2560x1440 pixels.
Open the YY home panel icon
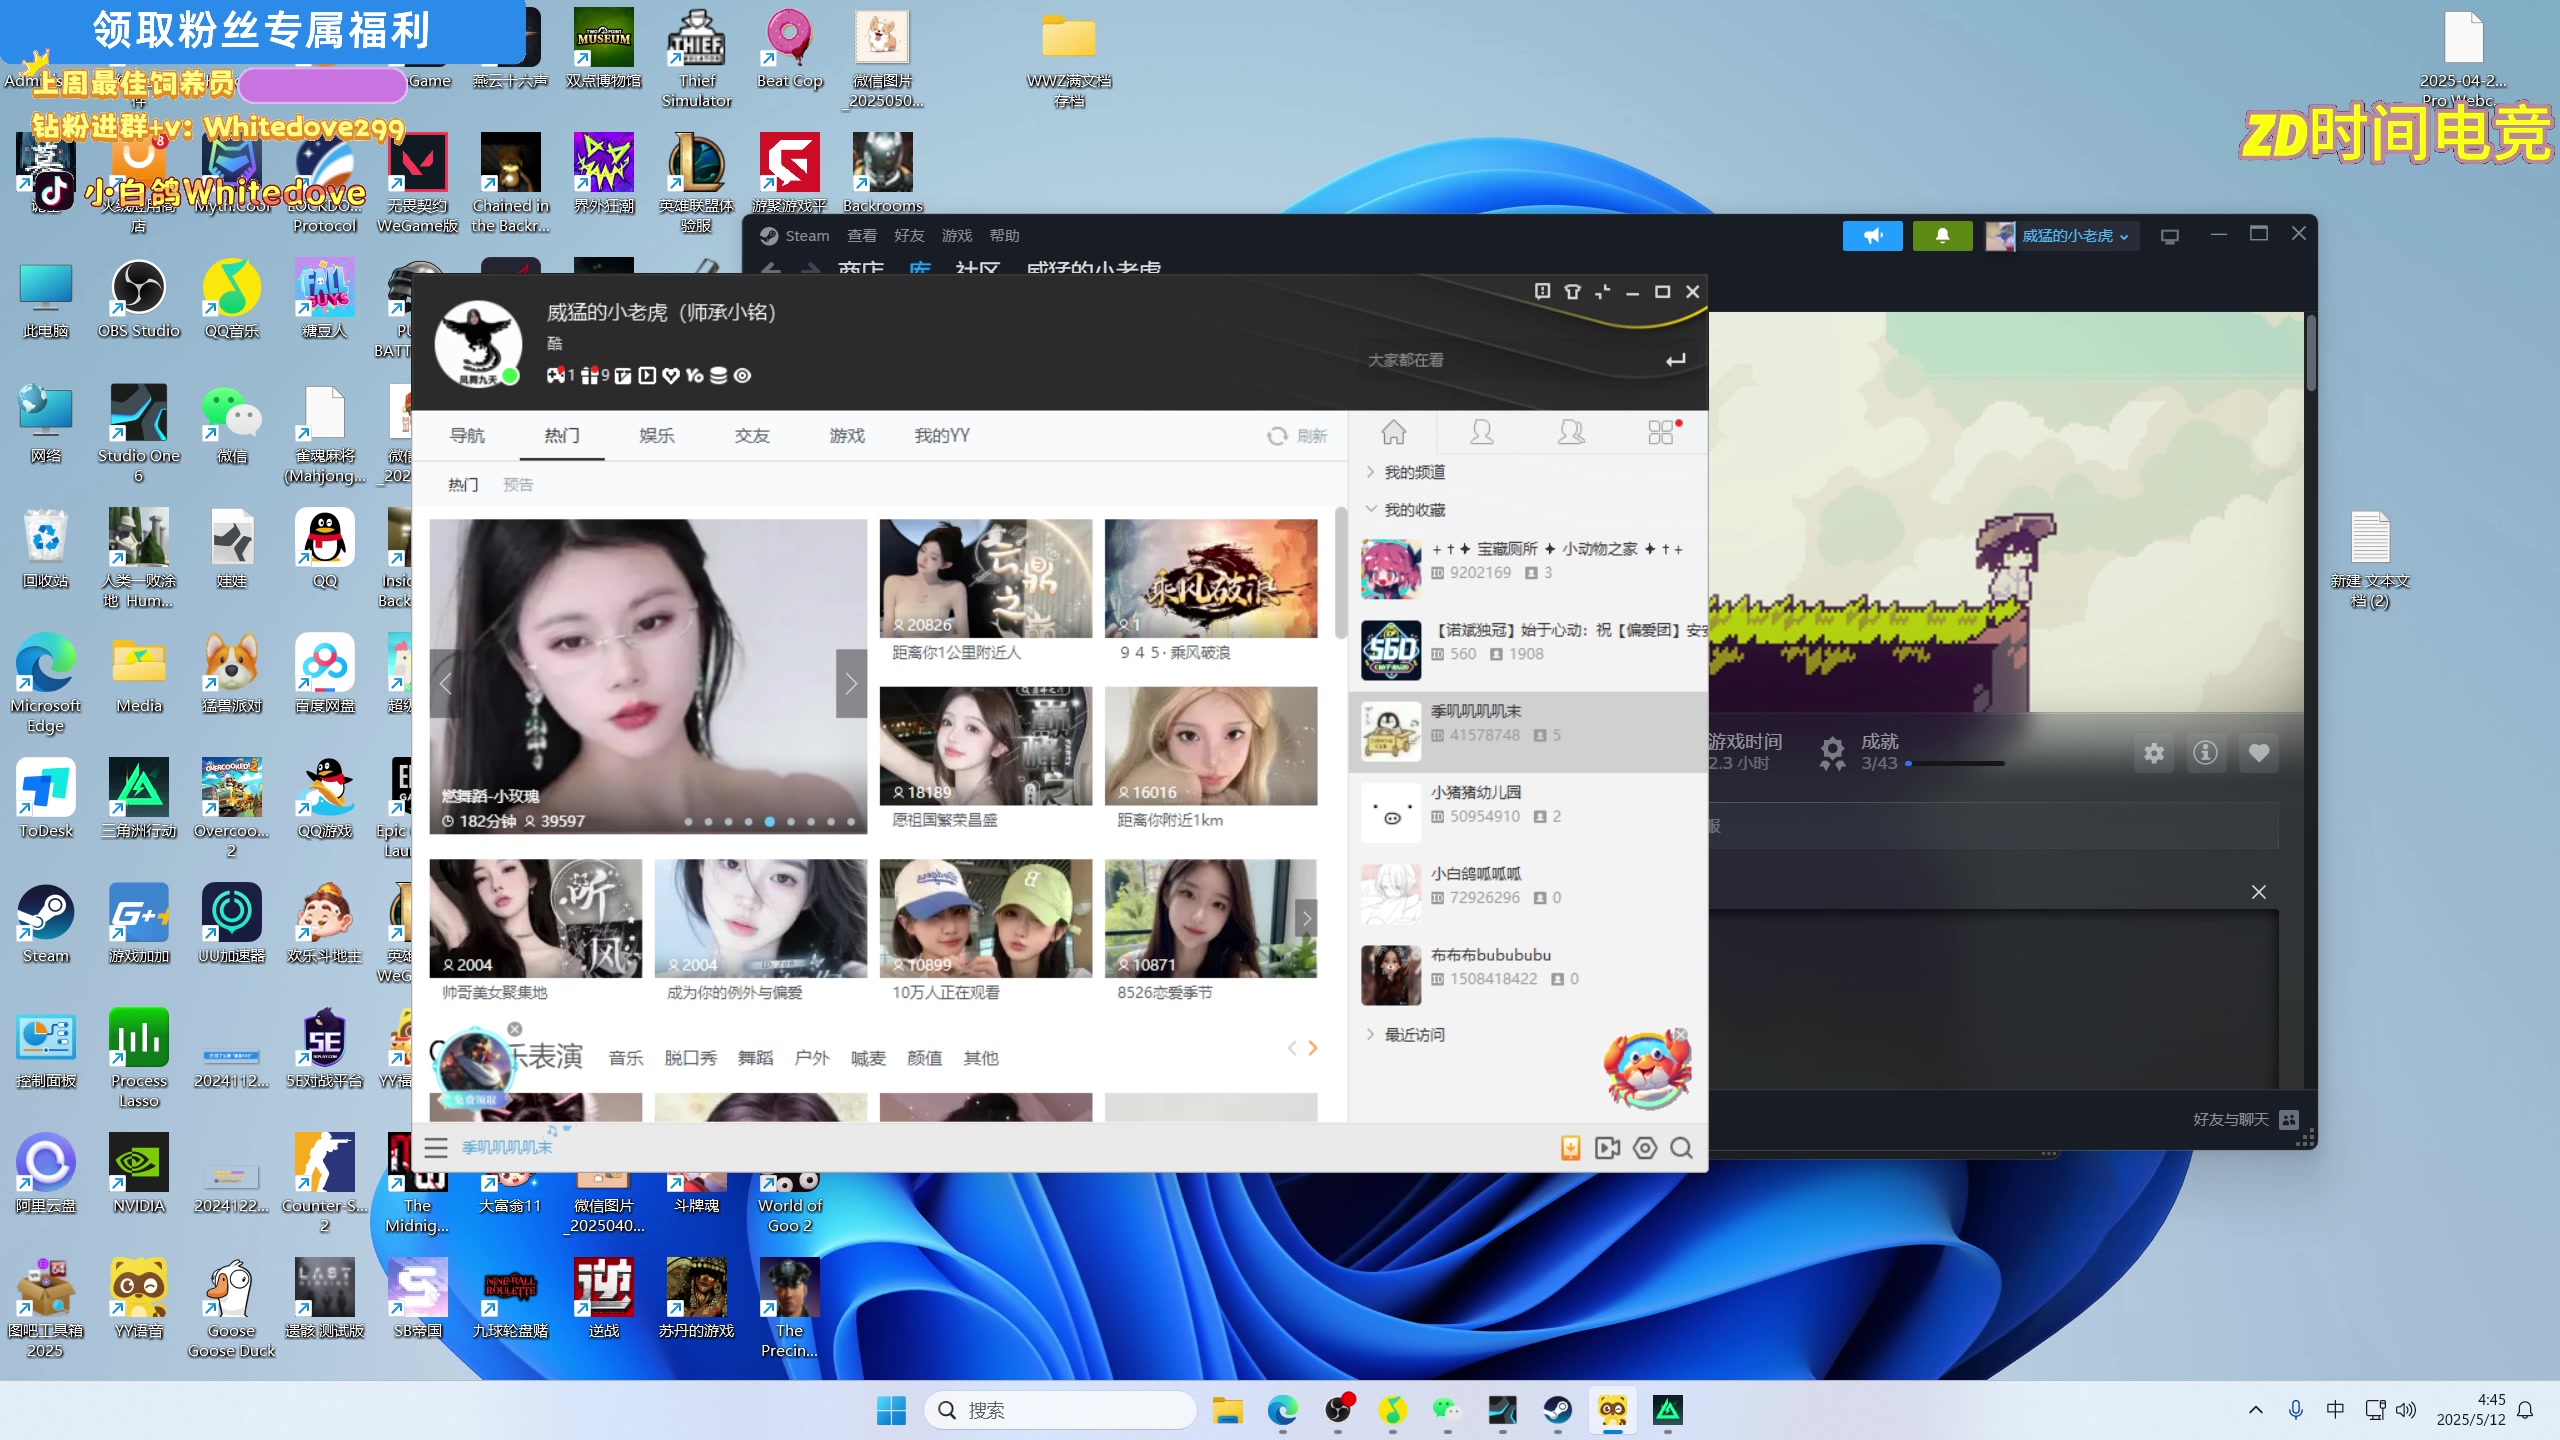pyautogui.click(x=1393, y=432)
